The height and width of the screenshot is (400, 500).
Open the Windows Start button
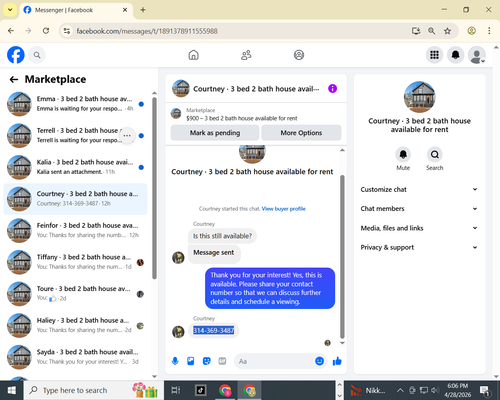(x=12, y=390)
